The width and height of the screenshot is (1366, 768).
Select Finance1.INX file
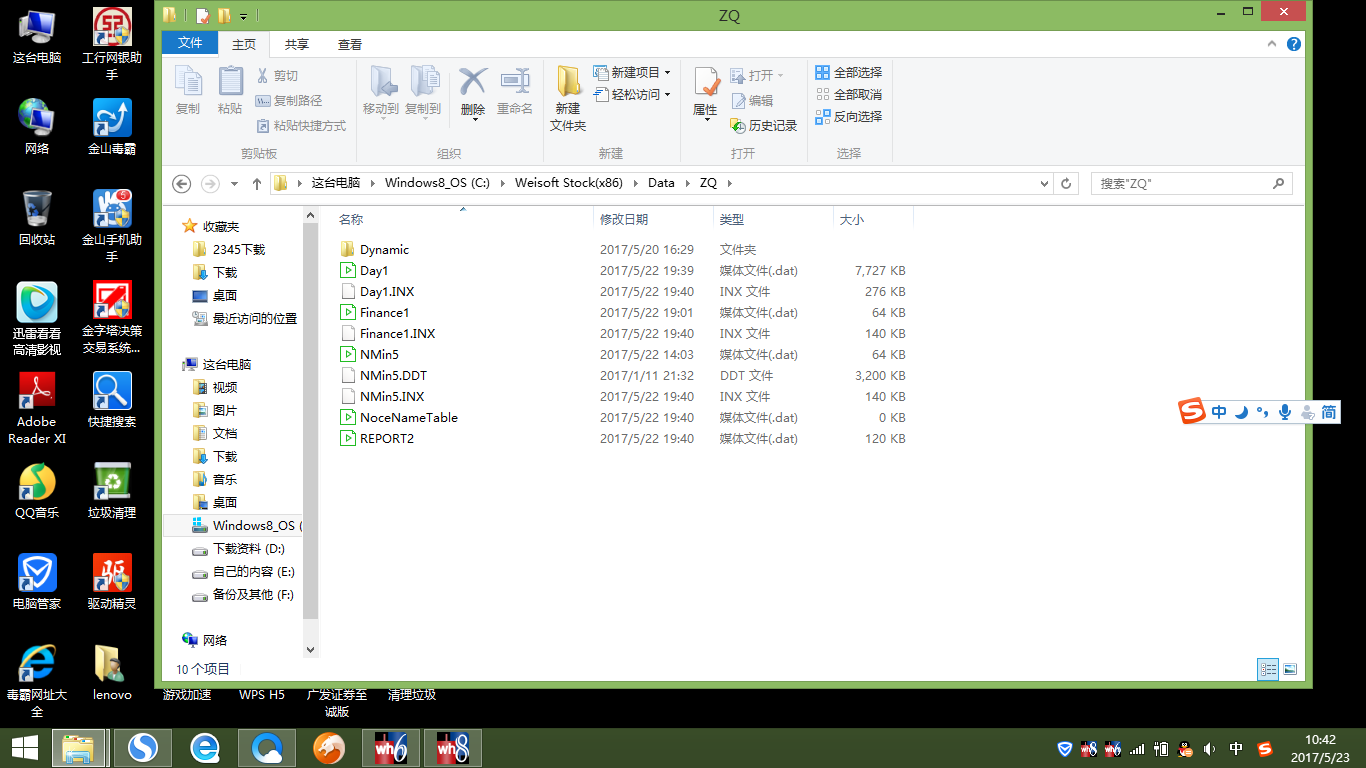click(x=397, y=334)
